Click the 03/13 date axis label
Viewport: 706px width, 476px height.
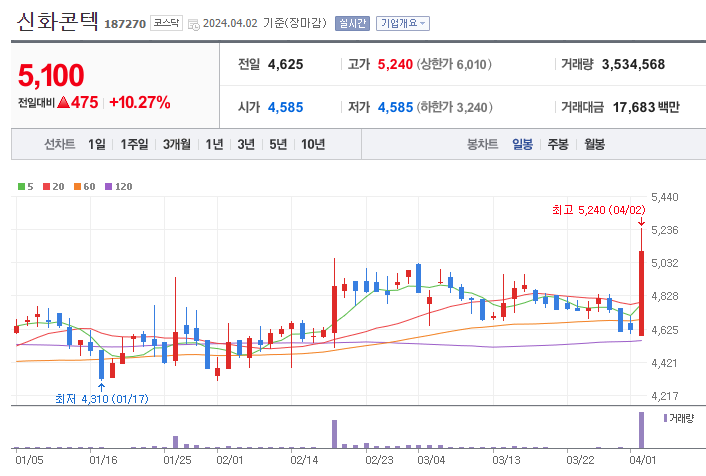507,460
